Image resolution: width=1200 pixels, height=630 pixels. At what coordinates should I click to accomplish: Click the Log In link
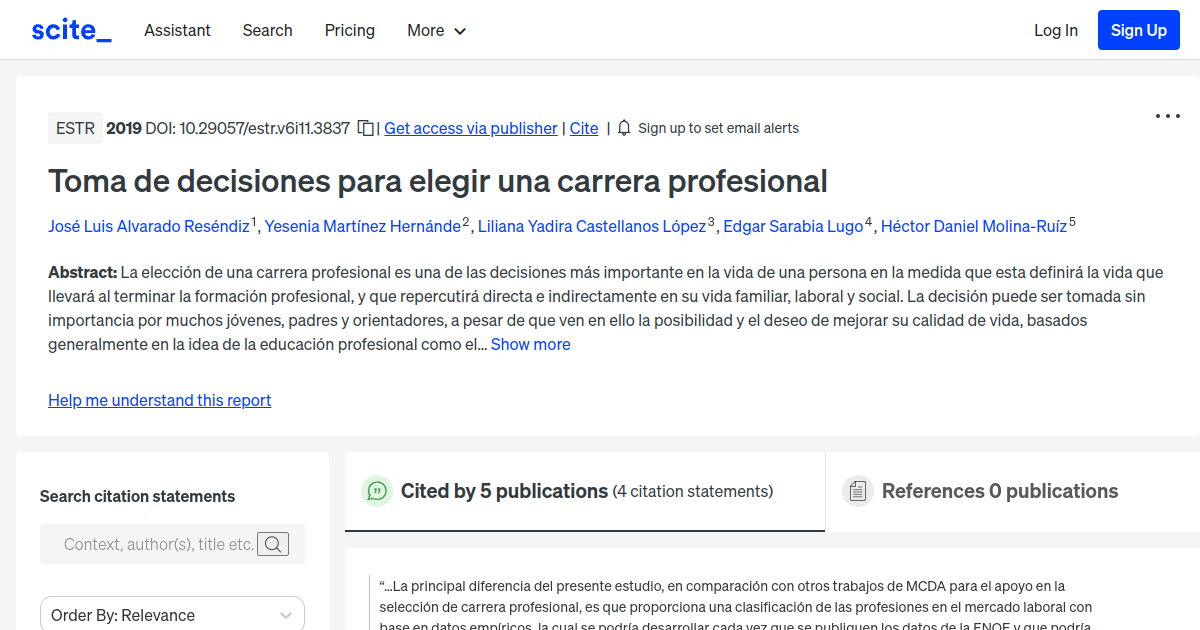click(x=1056, y=30)
